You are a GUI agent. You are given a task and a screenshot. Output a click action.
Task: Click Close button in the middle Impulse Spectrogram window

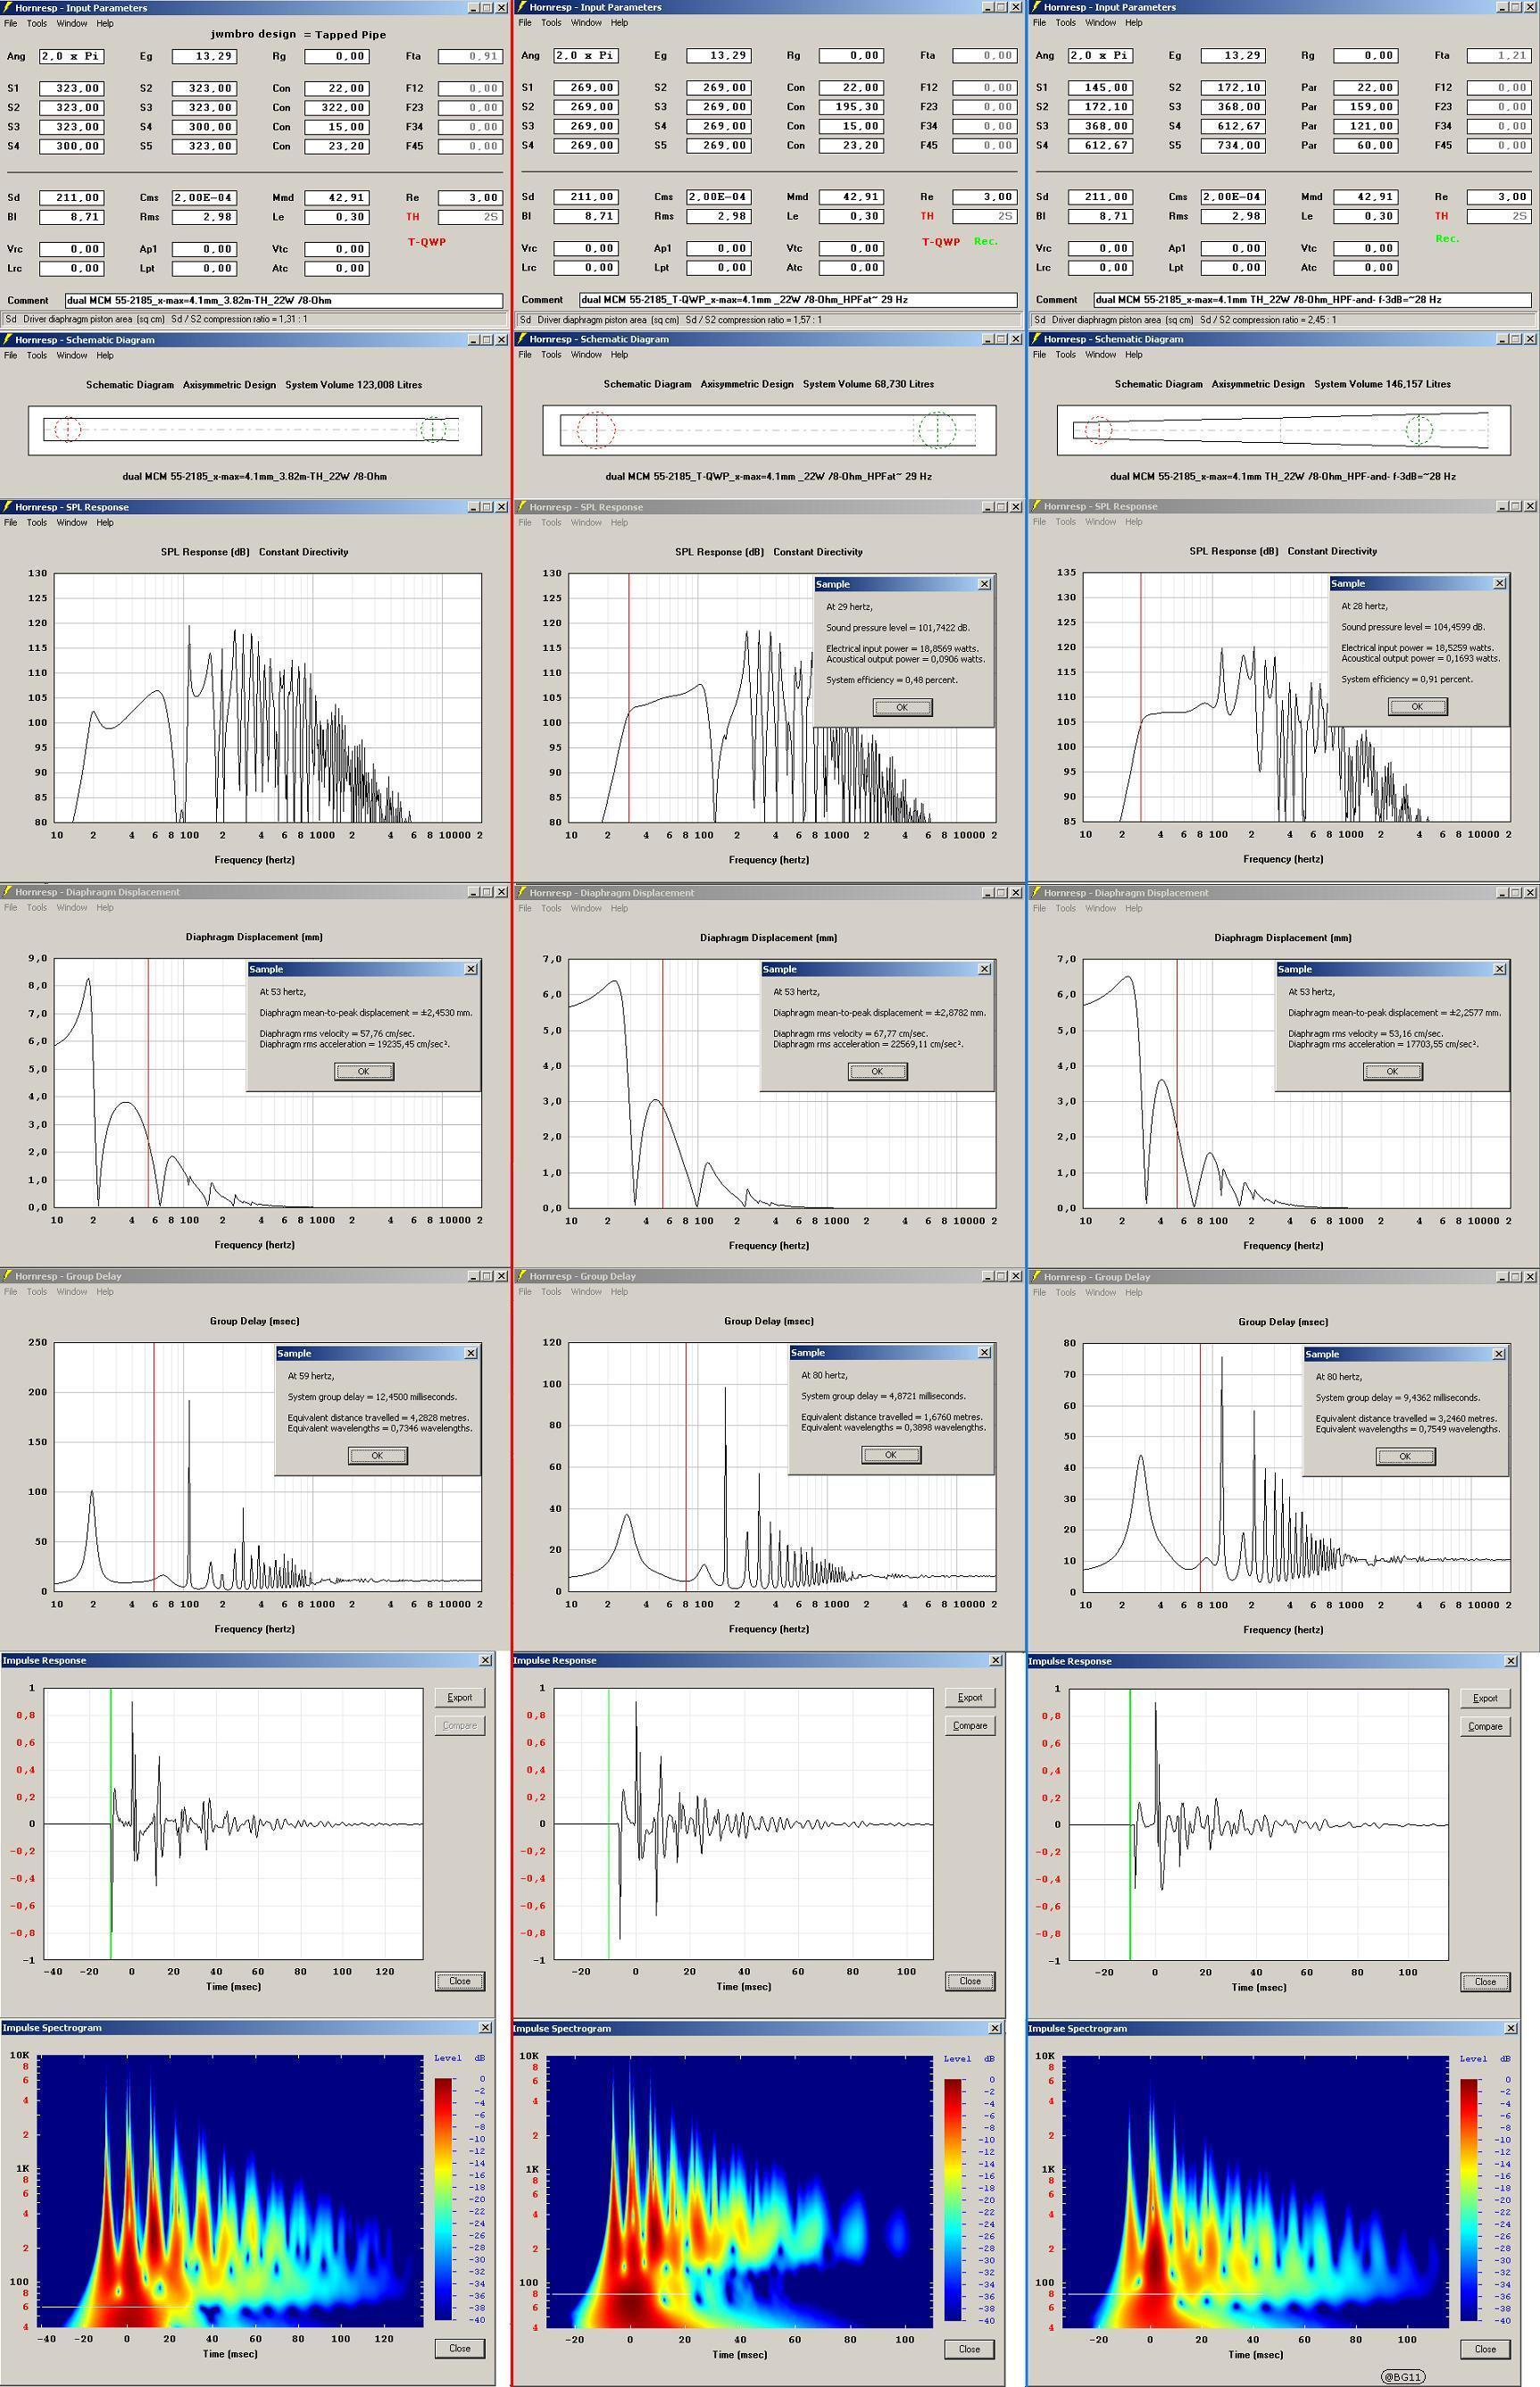(970, 2349)
